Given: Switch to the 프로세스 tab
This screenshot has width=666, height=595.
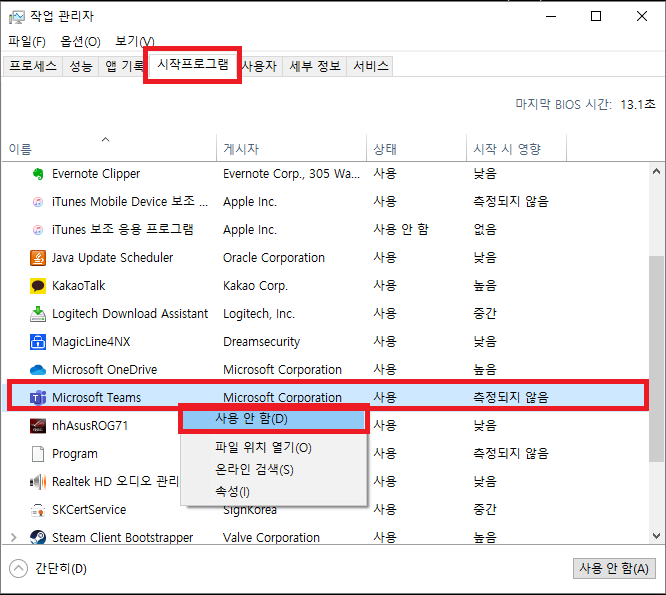Looking at the screenshot, I should click(33, 66).
